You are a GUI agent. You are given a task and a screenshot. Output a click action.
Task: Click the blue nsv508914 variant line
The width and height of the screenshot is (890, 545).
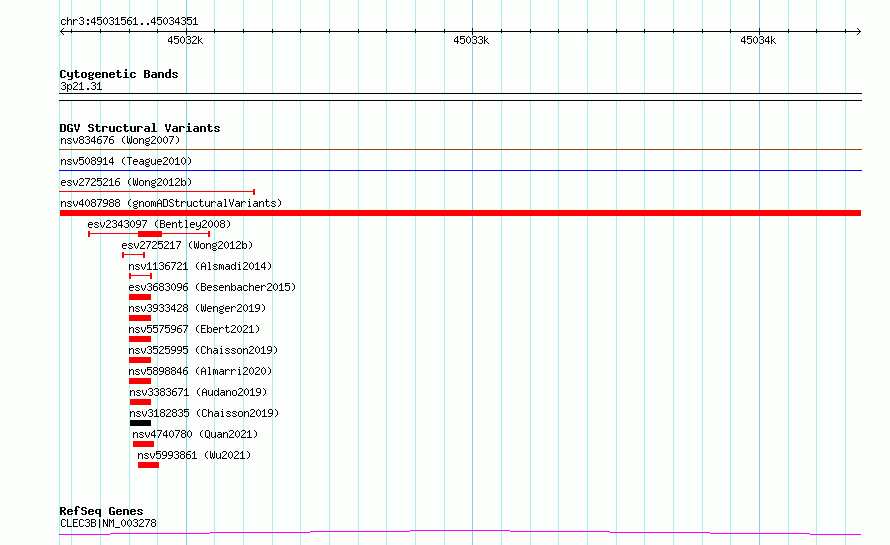(x=460, y=170)
